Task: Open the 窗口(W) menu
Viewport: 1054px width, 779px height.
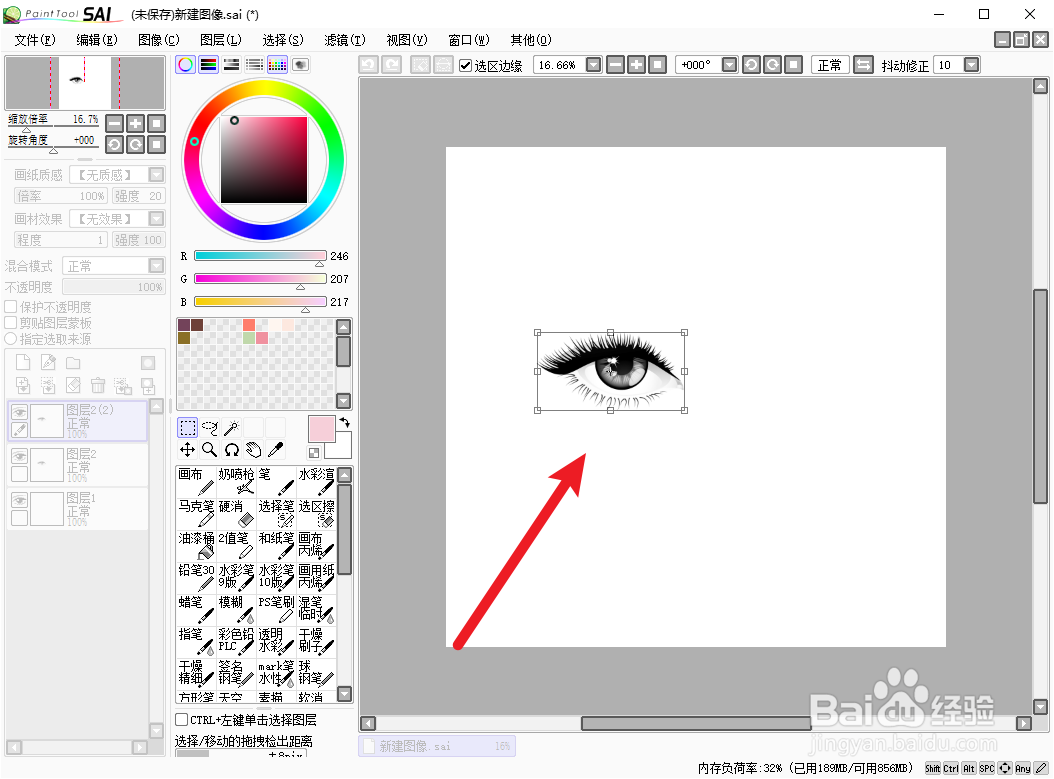Action: click(469, 40)
